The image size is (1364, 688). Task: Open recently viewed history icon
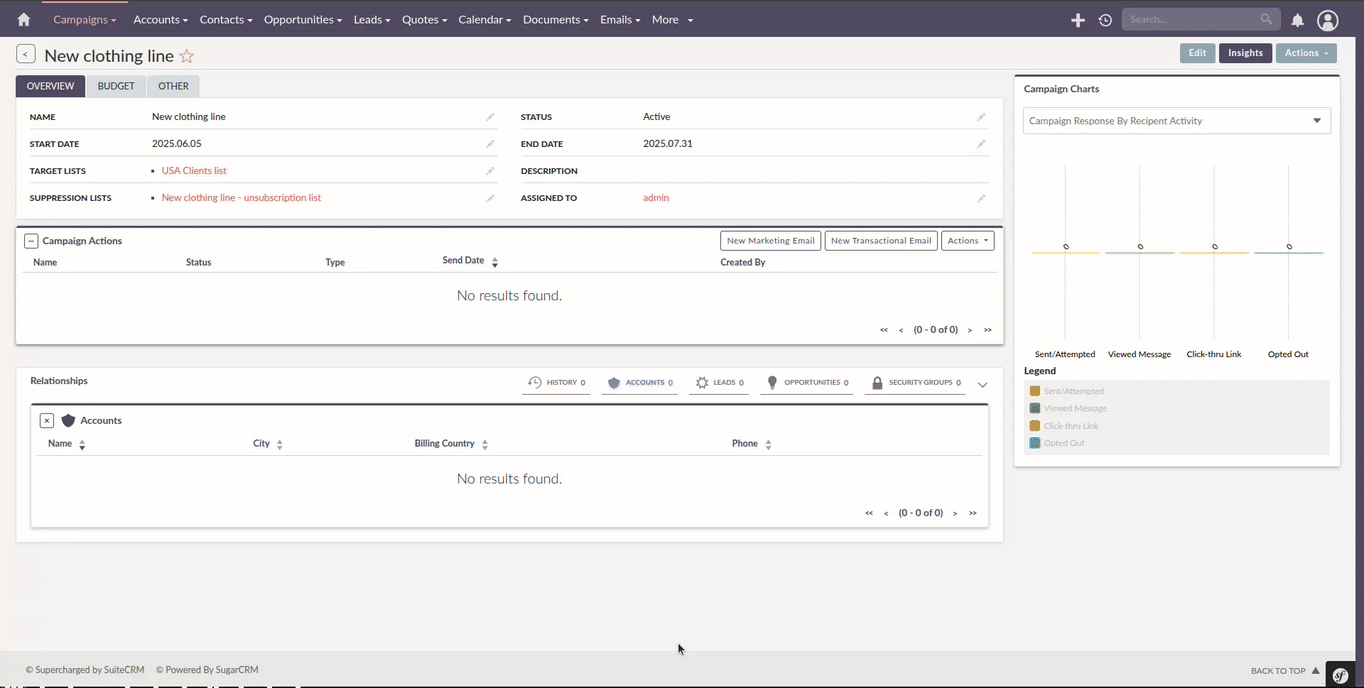(1105, 20)
